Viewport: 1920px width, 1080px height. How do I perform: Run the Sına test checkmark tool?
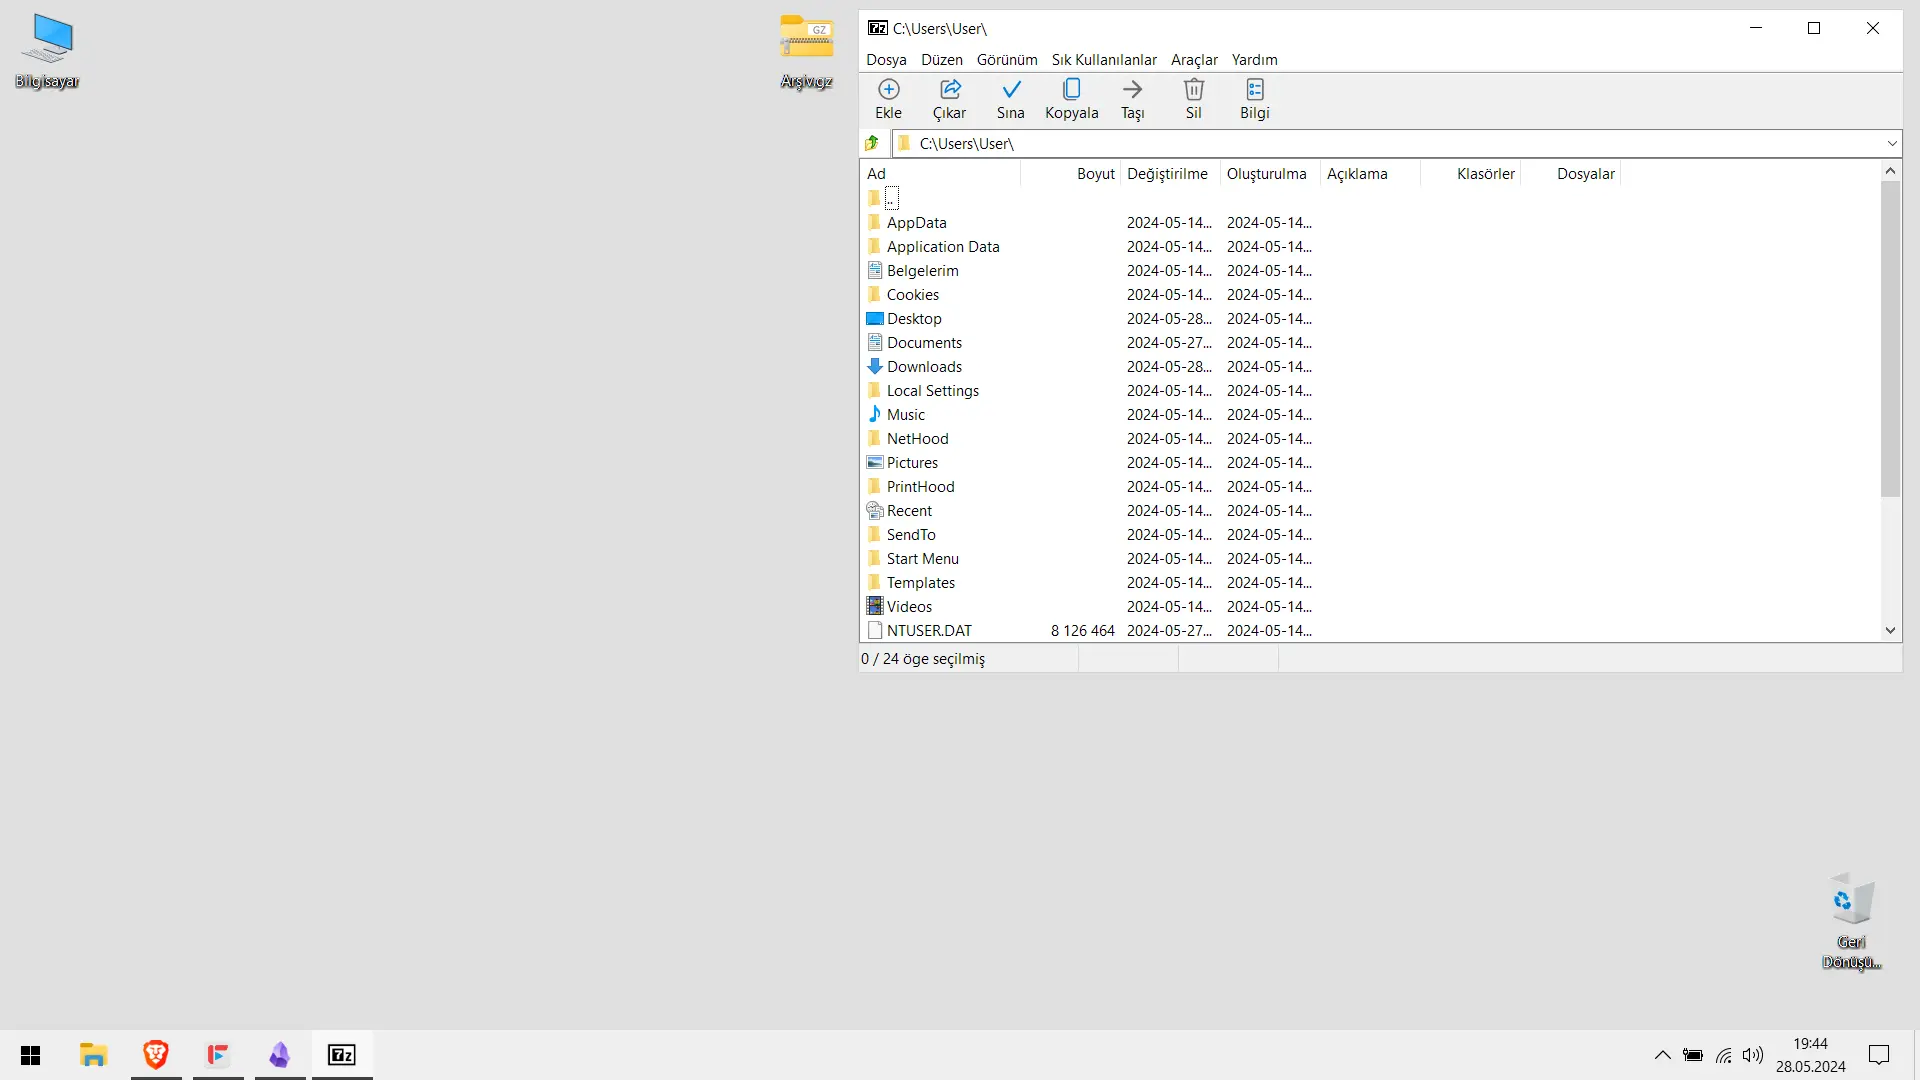(x=1011, y=99)
